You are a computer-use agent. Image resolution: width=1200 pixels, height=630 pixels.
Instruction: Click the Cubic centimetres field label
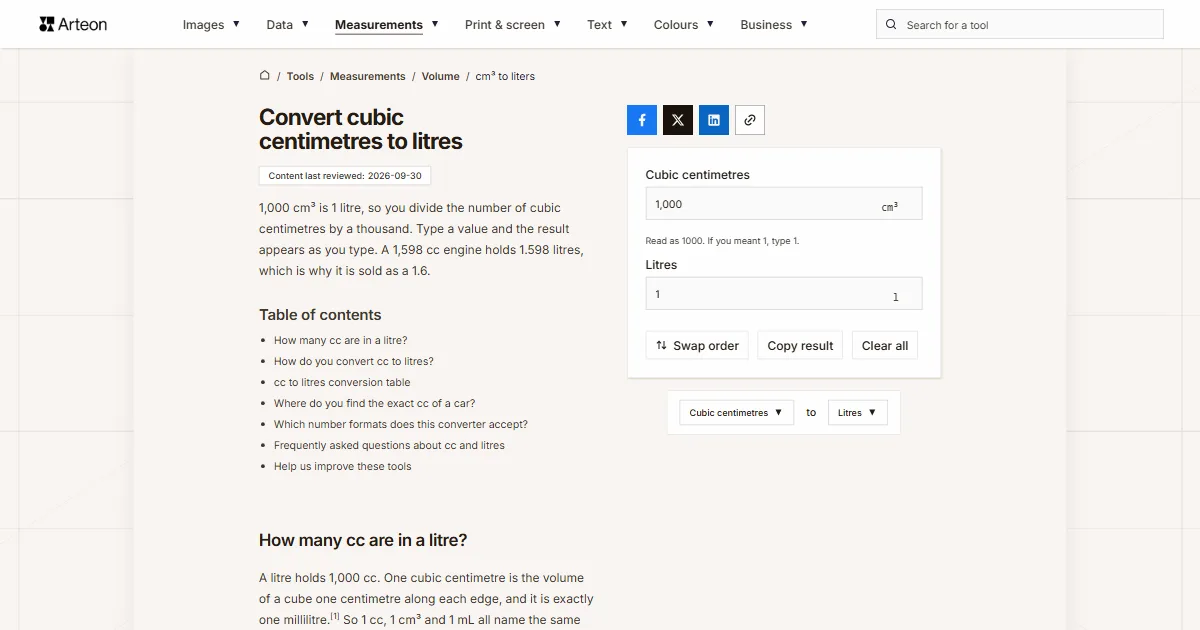click(698, 175)
